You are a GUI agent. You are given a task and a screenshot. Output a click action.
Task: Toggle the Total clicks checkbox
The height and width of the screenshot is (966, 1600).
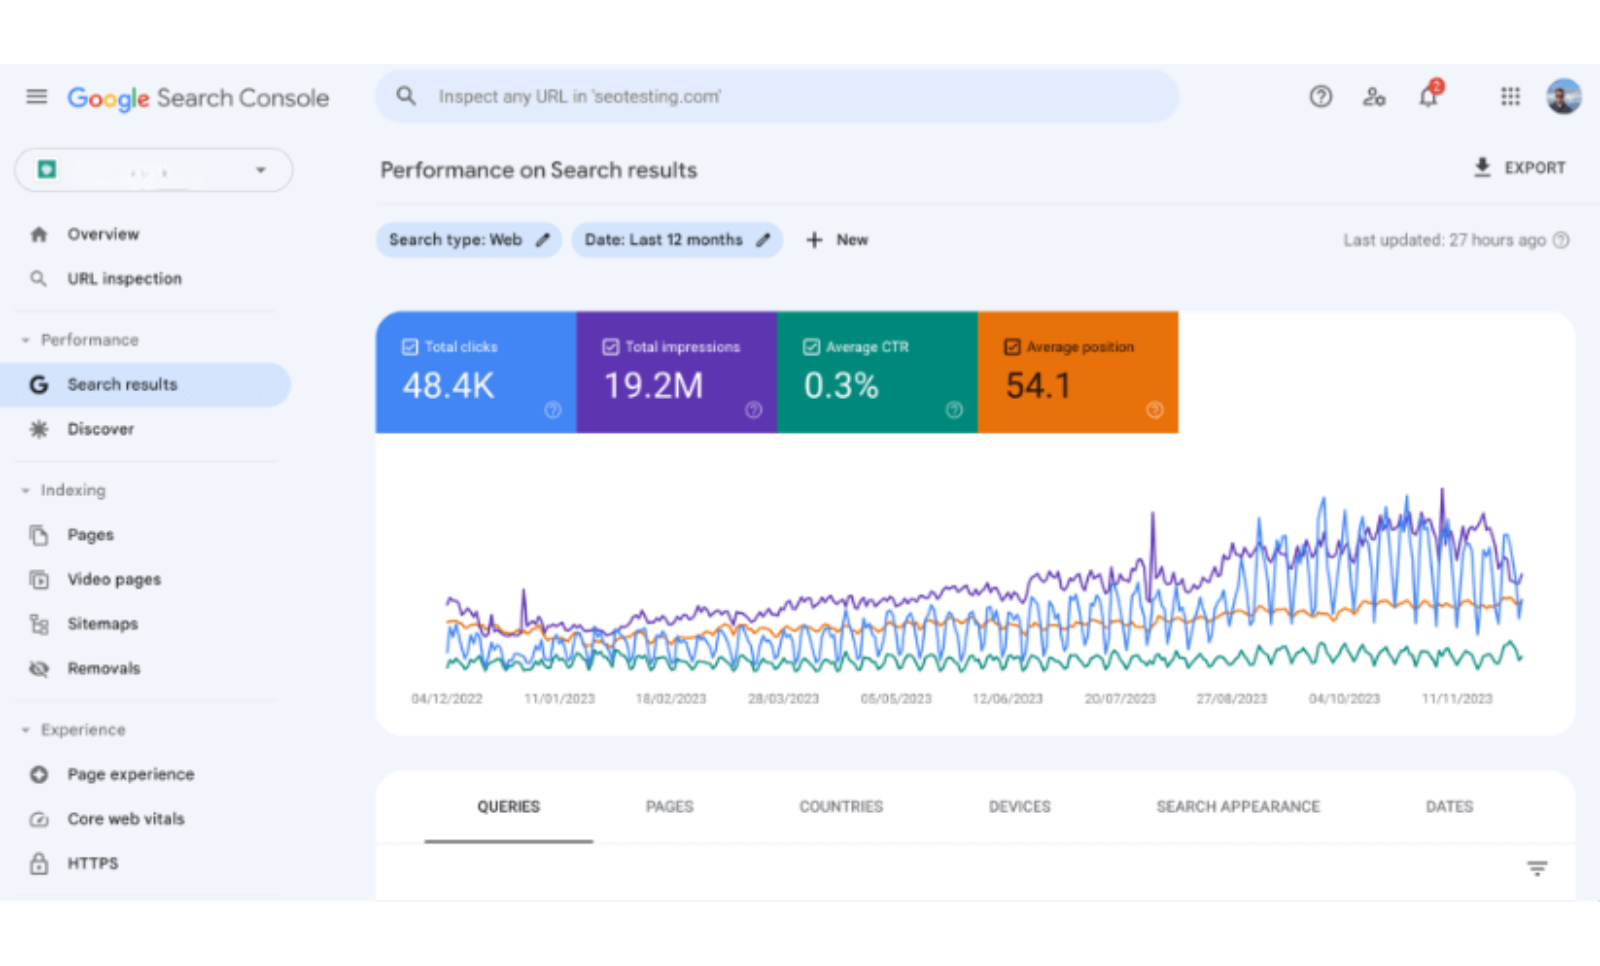pos(410,347)
